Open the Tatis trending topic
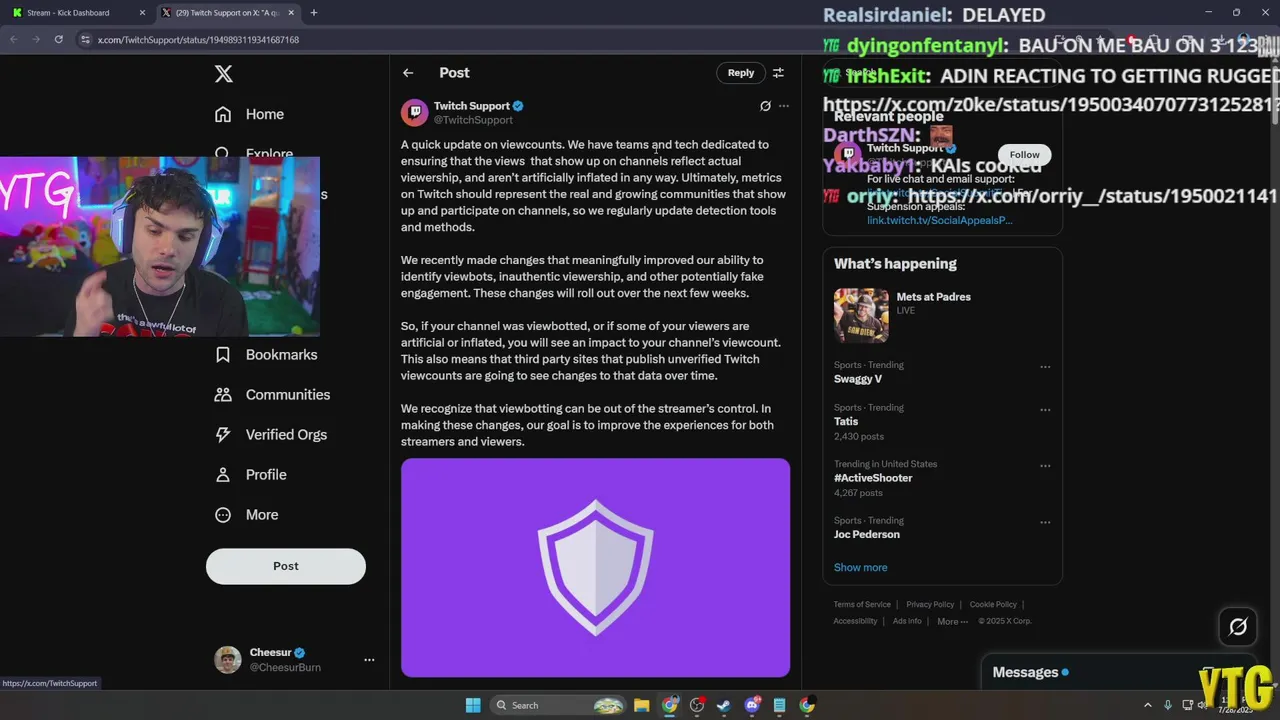This screenshot has height=720, width=1280. [846, 421]
